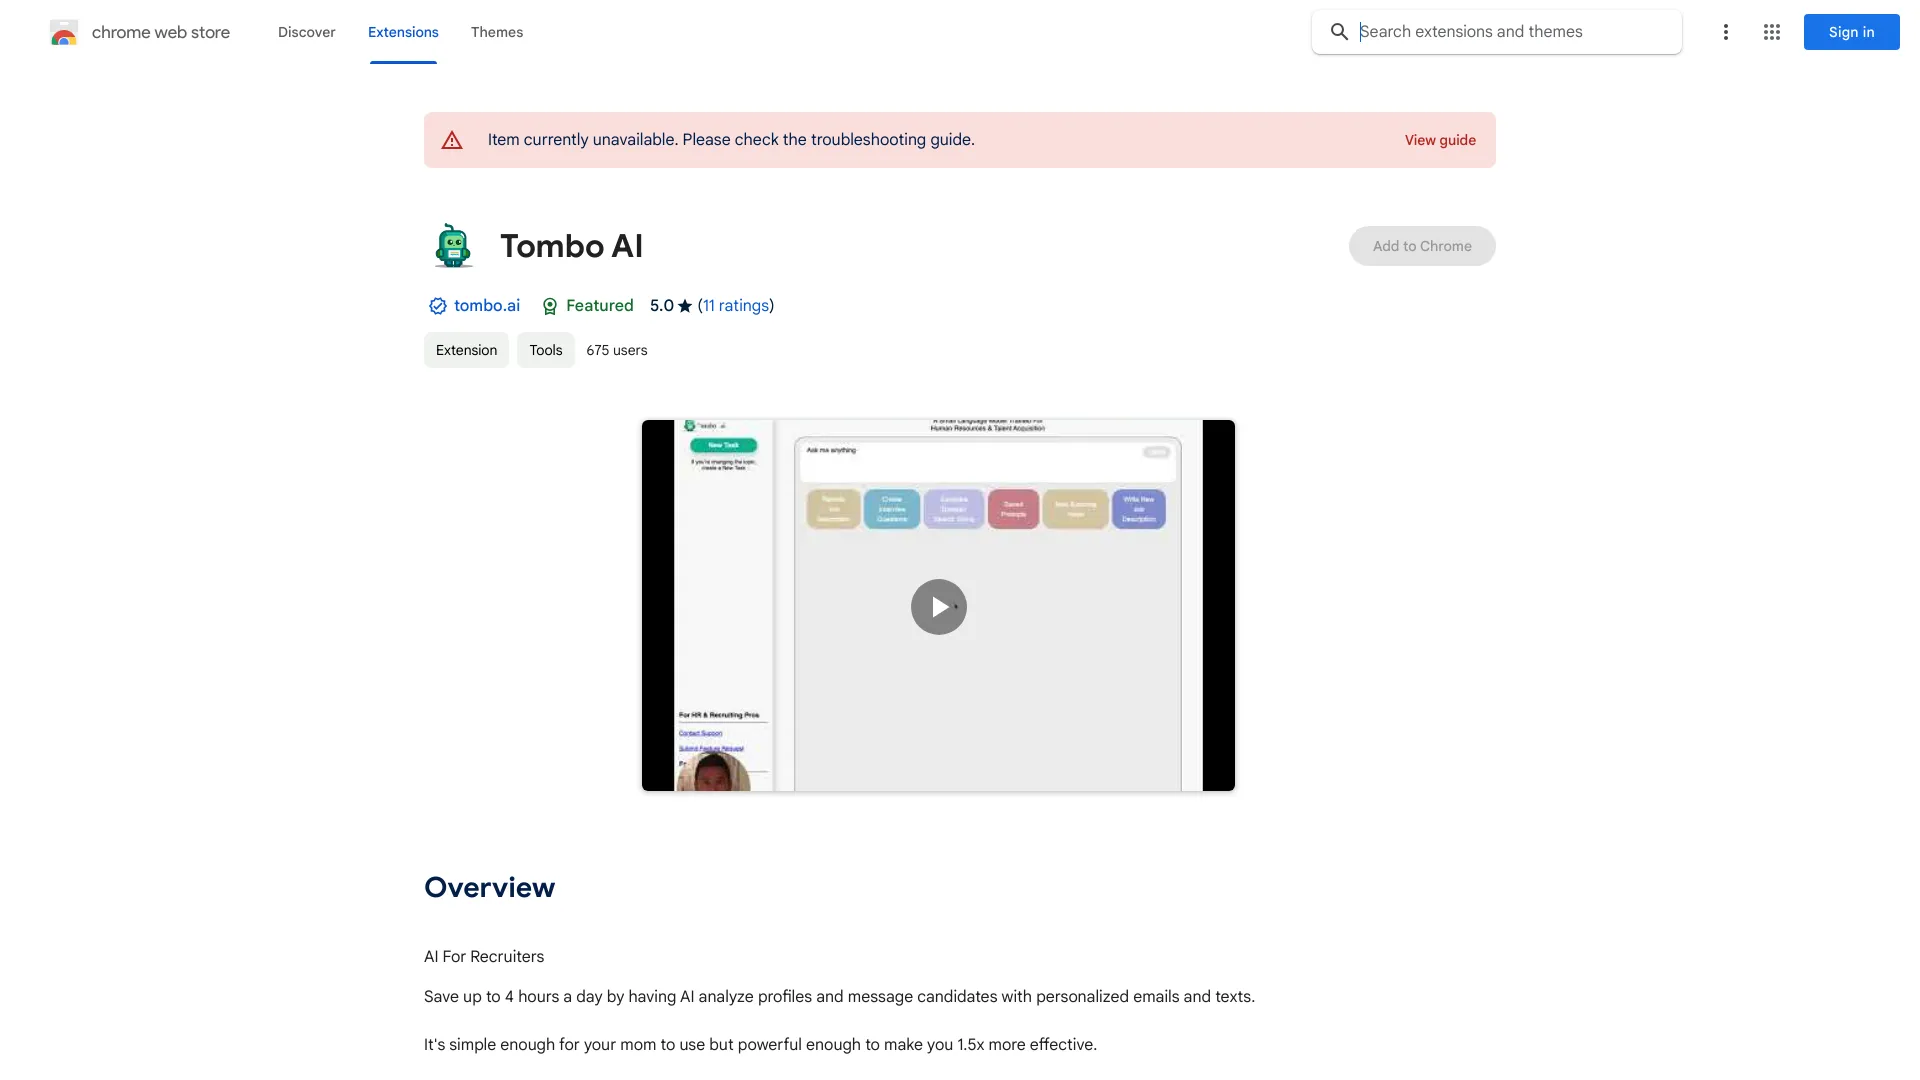Click the Chrome Web Store logo
Viewport: 1920px width, 1080px height.
coord(64,32)
